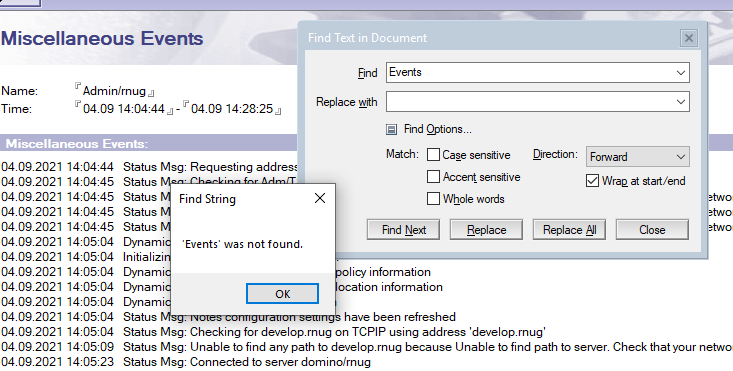Click the Close button in Find dialog
The height and width of the screenshot is (371, 733).
(x=652, y=230)
